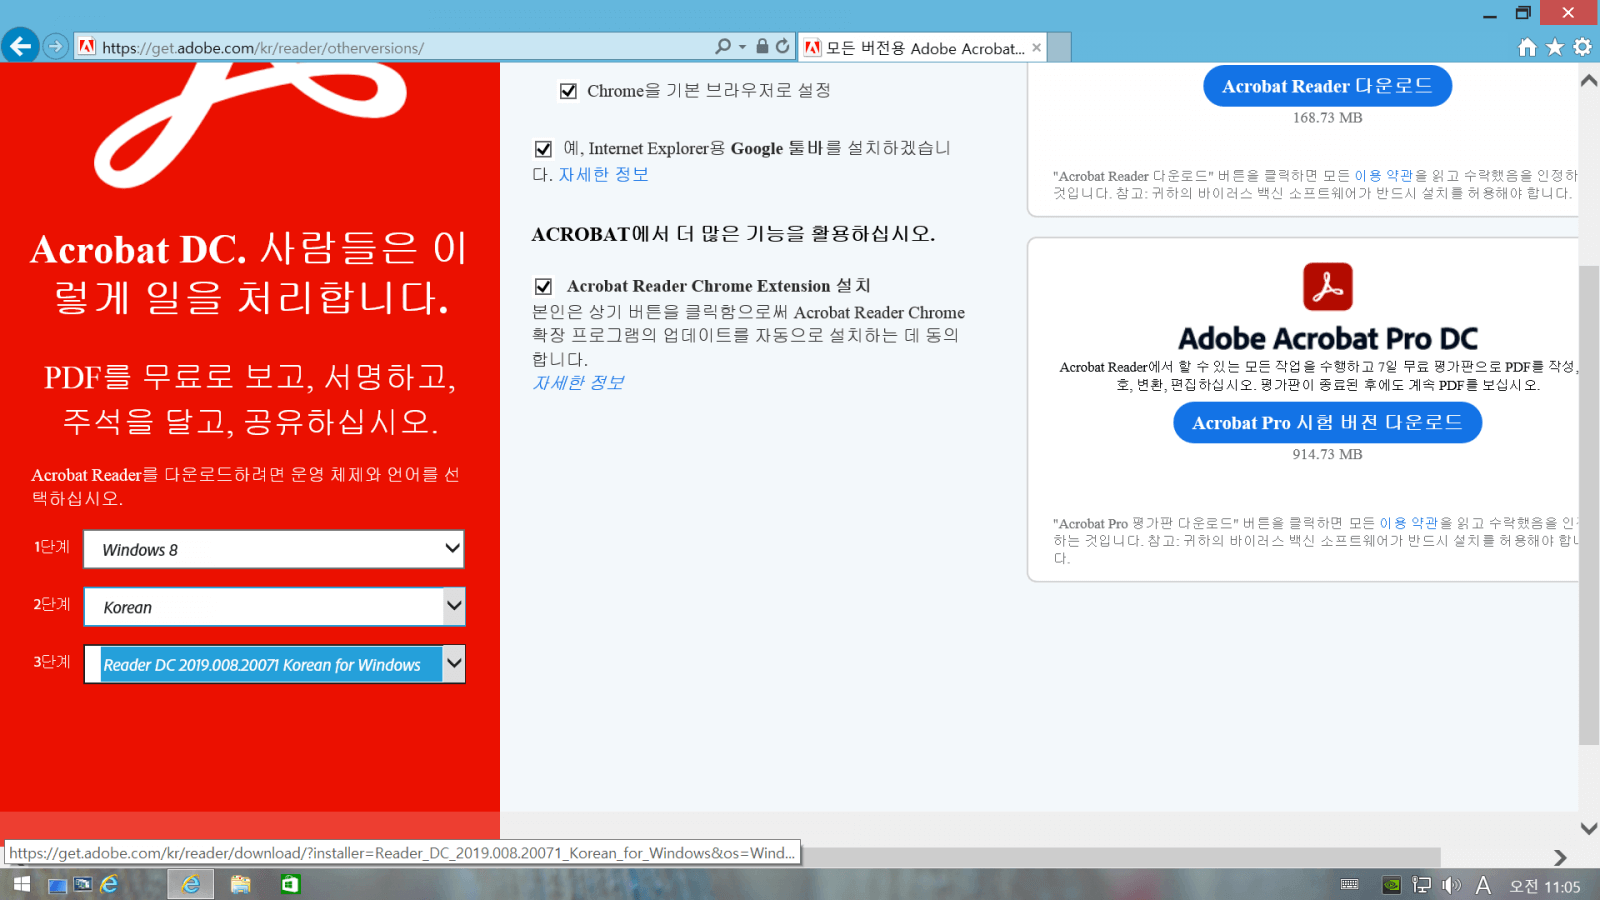This screenshot has height=900, width=1600.
Task: Go back with the browser back arrow
Action: 20,45
